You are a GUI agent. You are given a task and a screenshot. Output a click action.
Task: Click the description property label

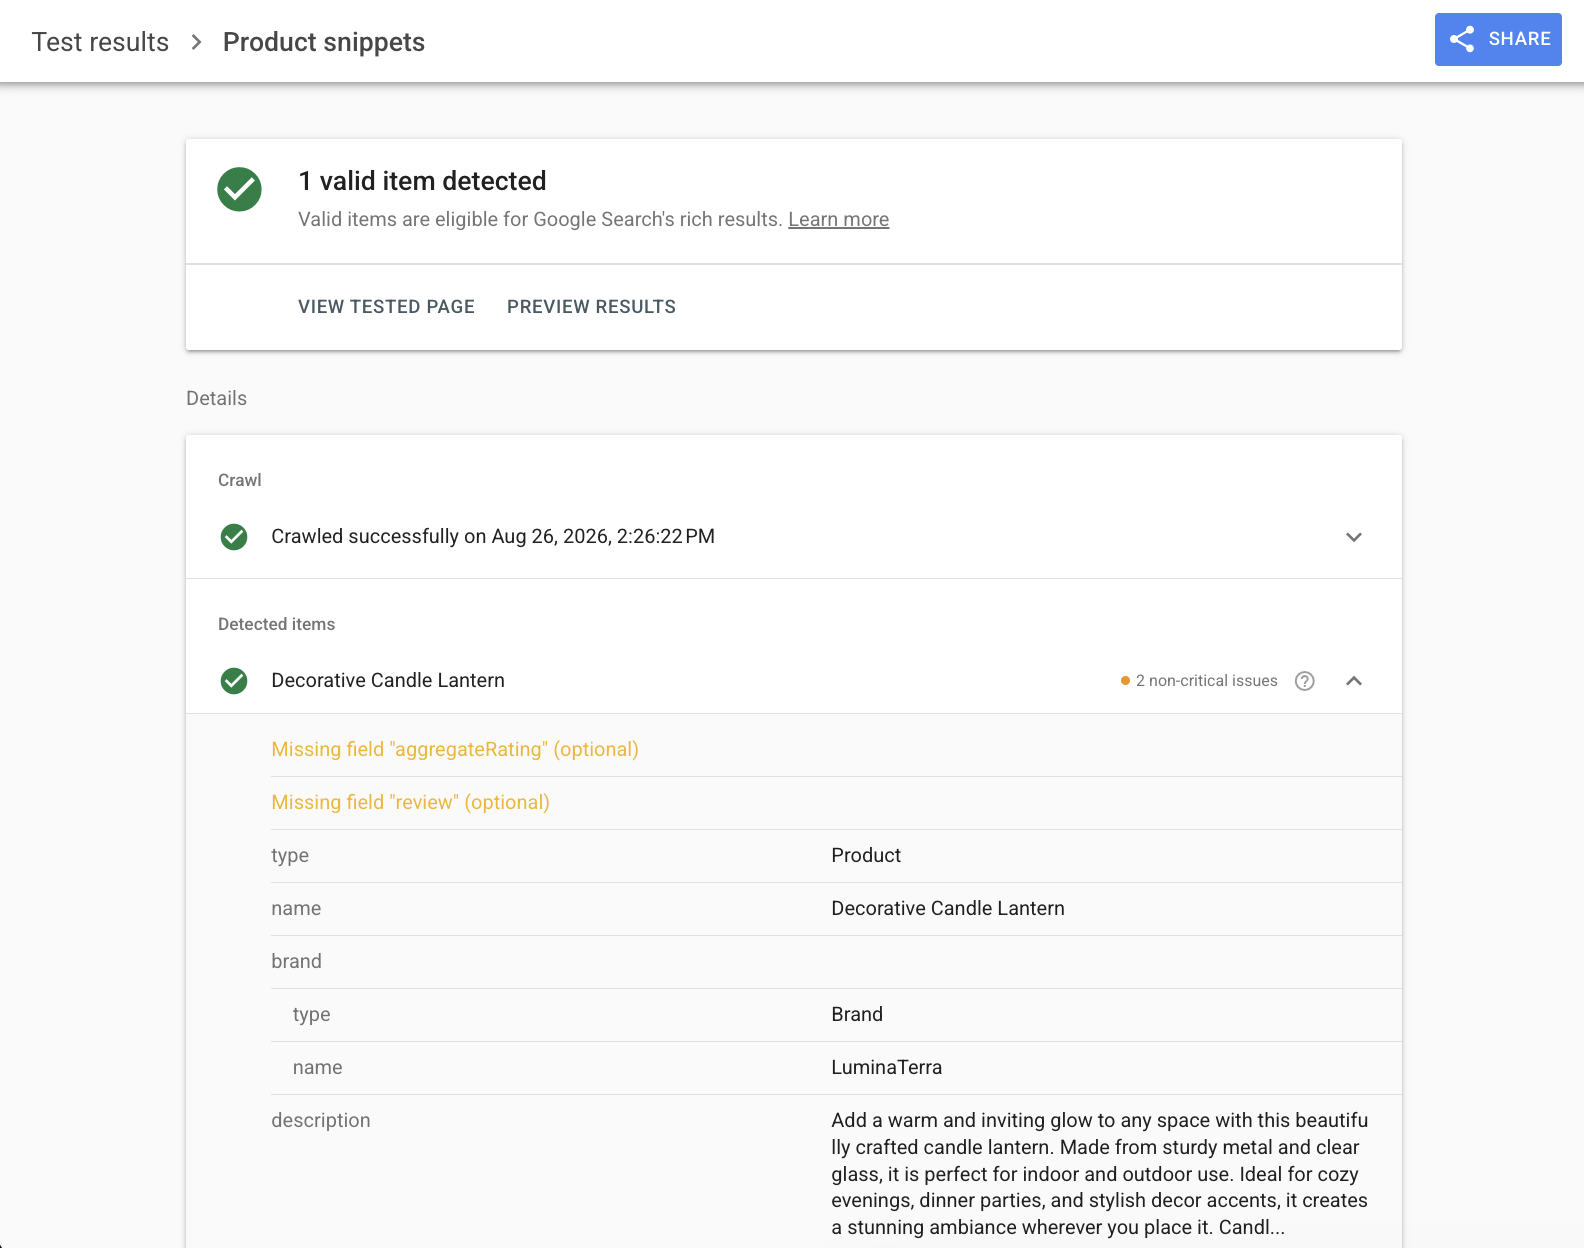pyautogui.click(x=320, y=1120)
